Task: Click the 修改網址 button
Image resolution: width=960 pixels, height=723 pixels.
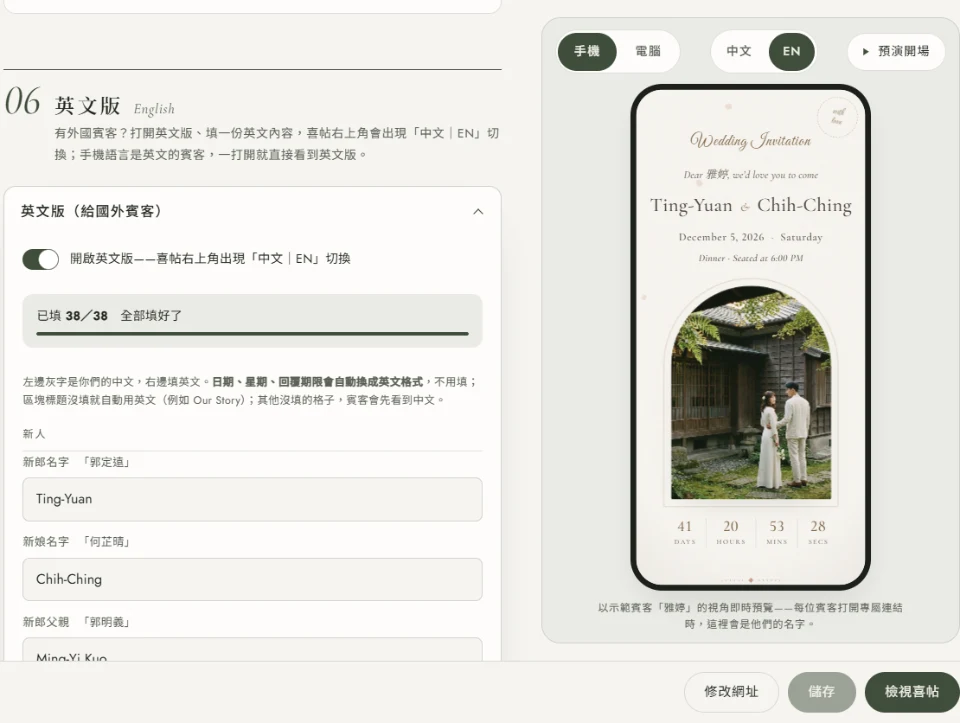Action: pyautogui.click(x=731, y=692)
